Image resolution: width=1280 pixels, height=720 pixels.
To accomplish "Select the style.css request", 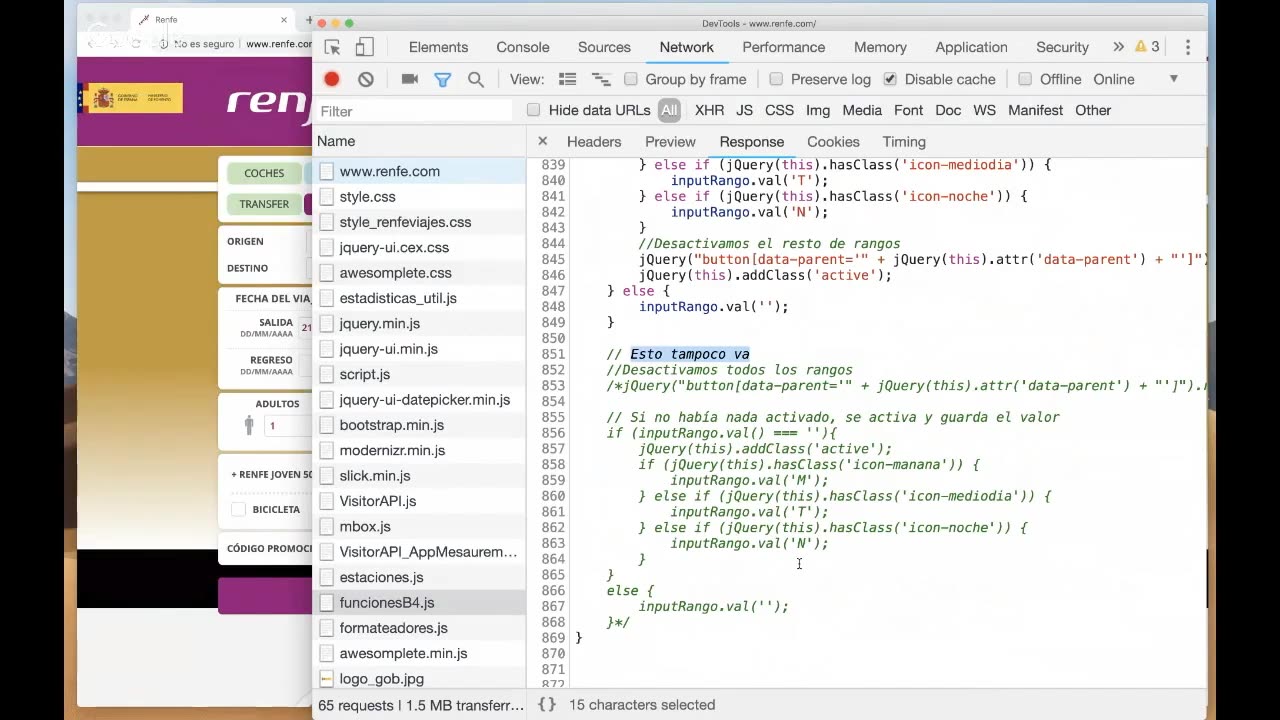I will pyautogui.click(x=419, y=197).
